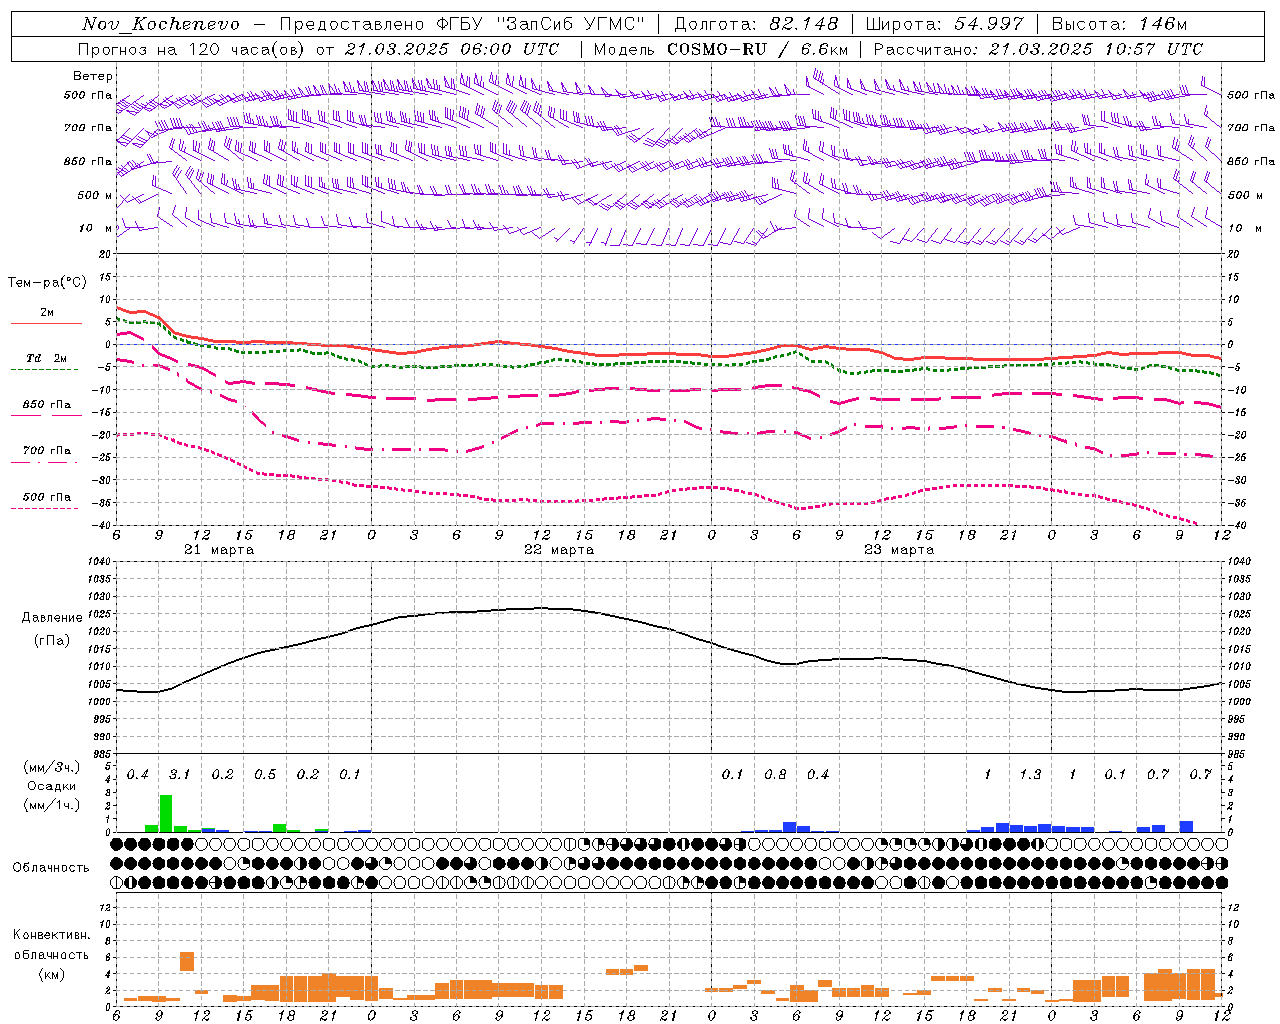This screenshot has height=1024, width=1280.
Task: Click the 'Осадки' precipitation label
Action: pyautogui.click(x=51, y=786)
